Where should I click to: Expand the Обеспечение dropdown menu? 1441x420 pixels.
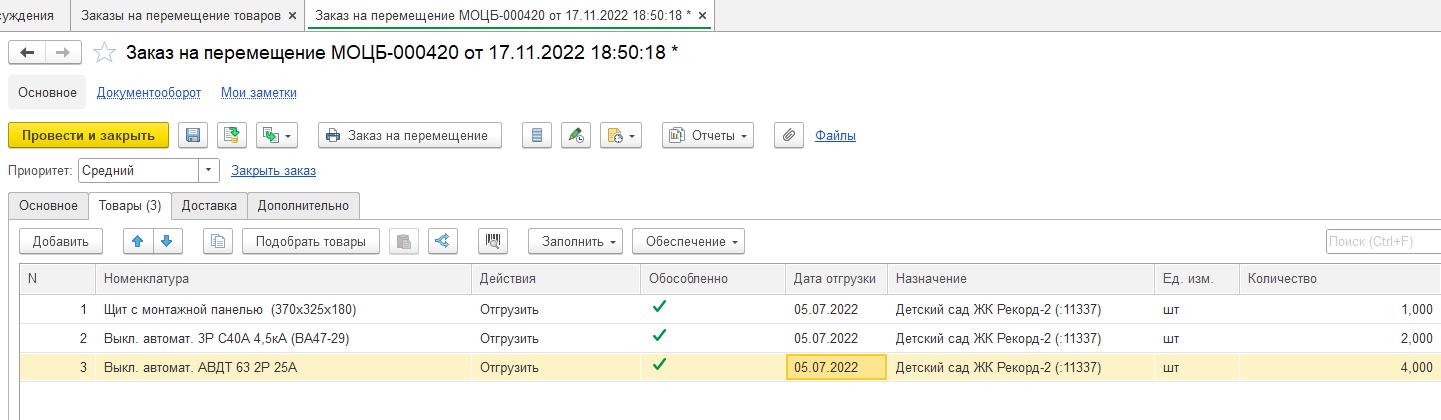687,241
